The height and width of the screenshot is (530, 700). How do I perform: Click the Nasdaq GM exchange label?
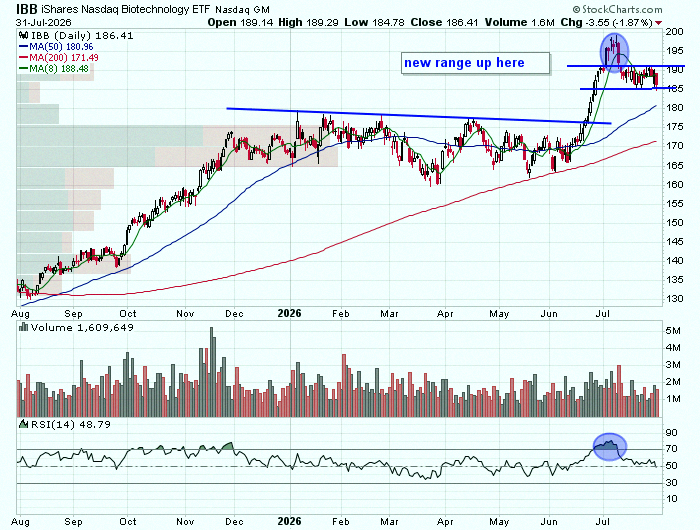(x=242, y=9)
